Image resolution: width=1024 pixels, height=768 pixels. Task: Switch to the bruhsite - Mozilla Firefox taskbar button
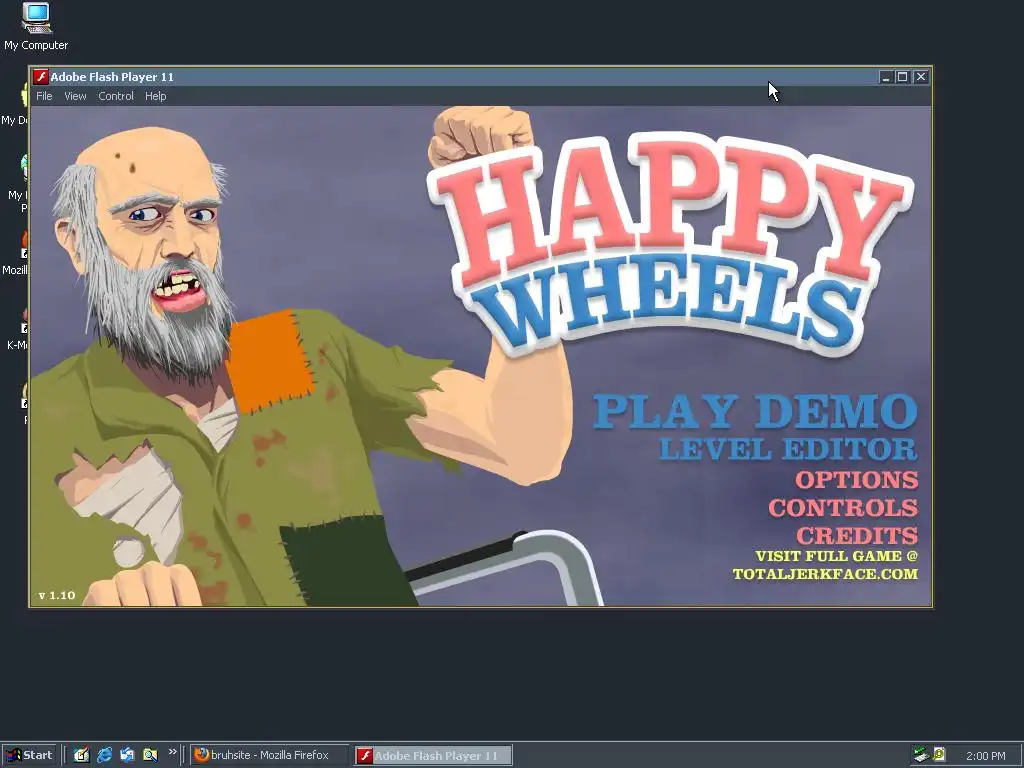coord(269,755)
